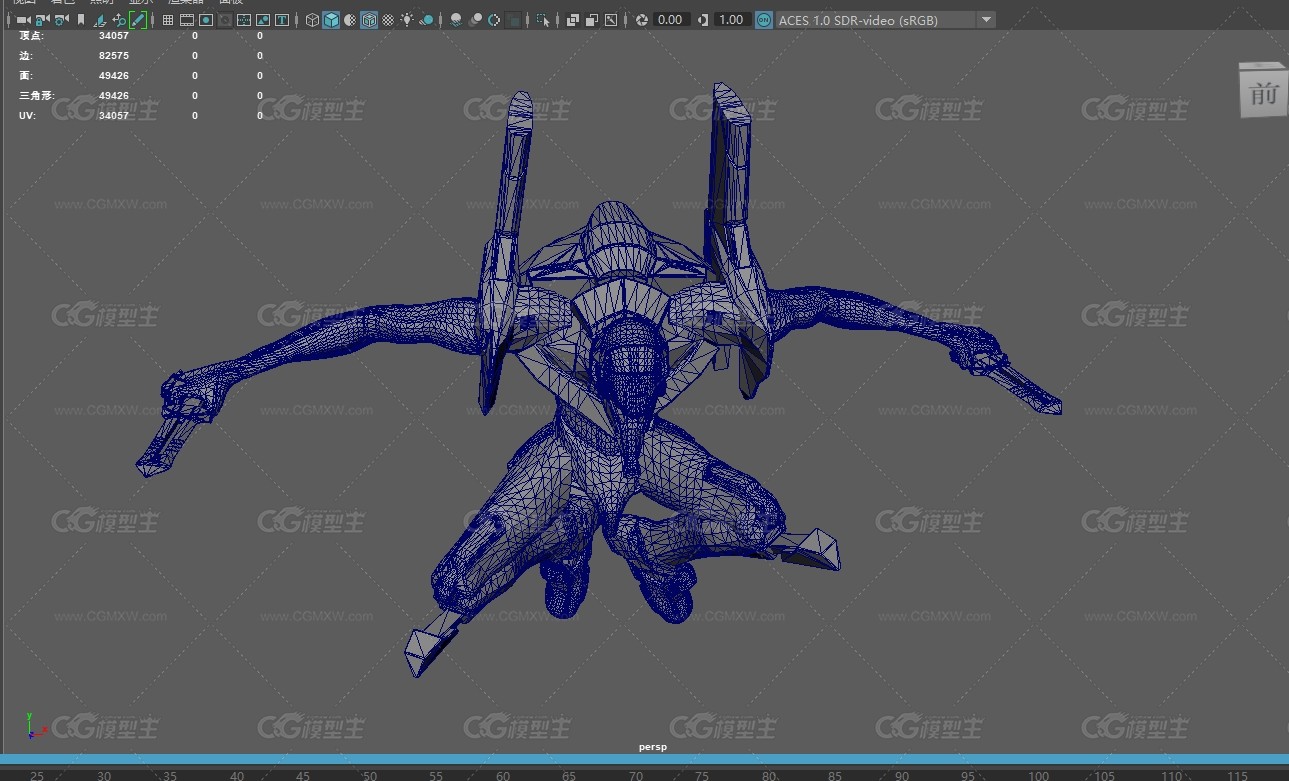
Task: Switch to Smooth Shade All mode
Action: (331, 20)
